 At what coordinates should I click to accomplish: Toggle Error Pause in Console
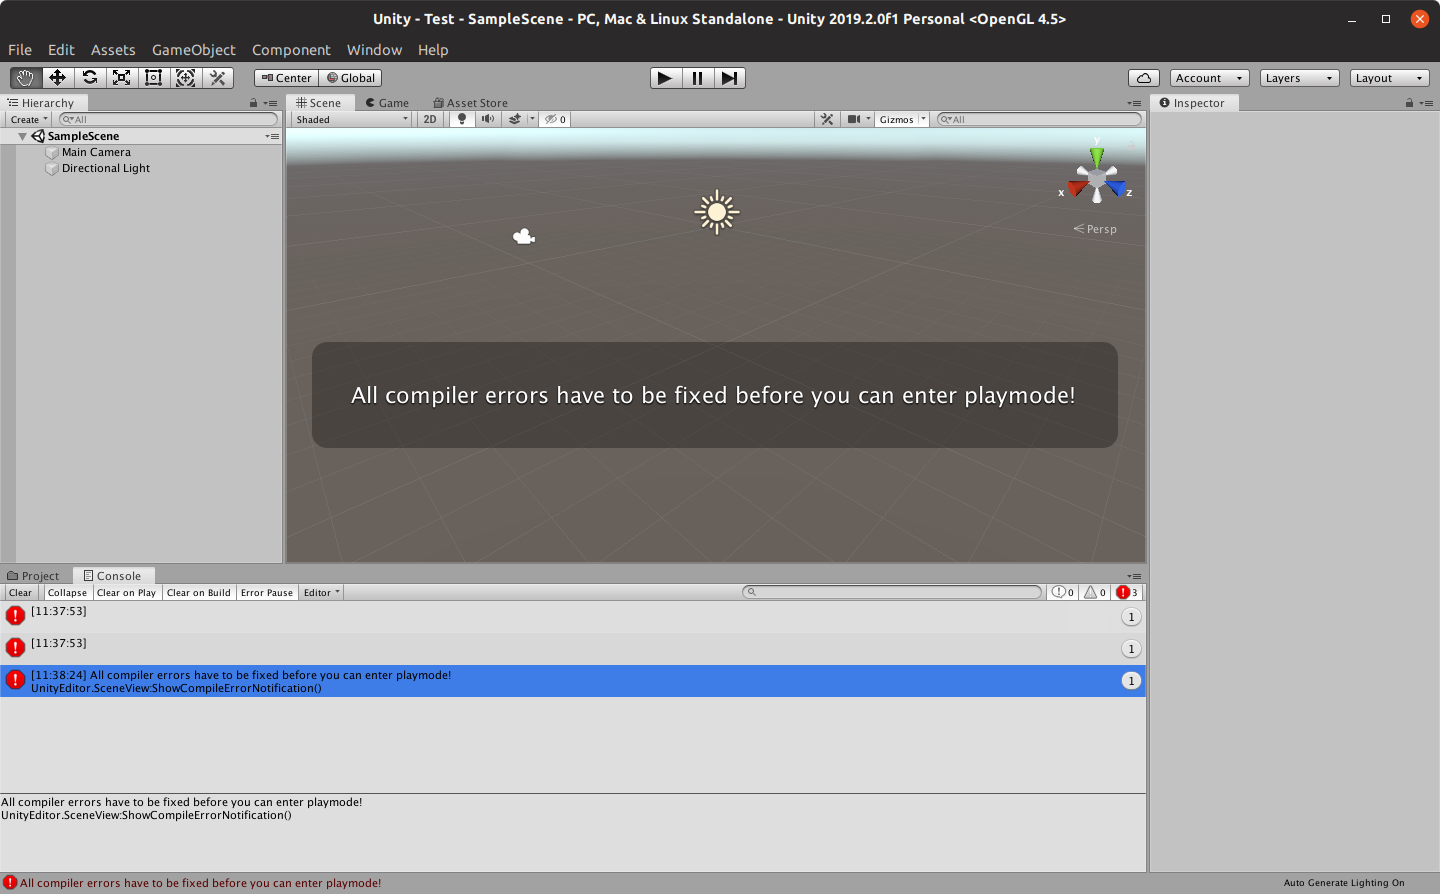[267, 593]
